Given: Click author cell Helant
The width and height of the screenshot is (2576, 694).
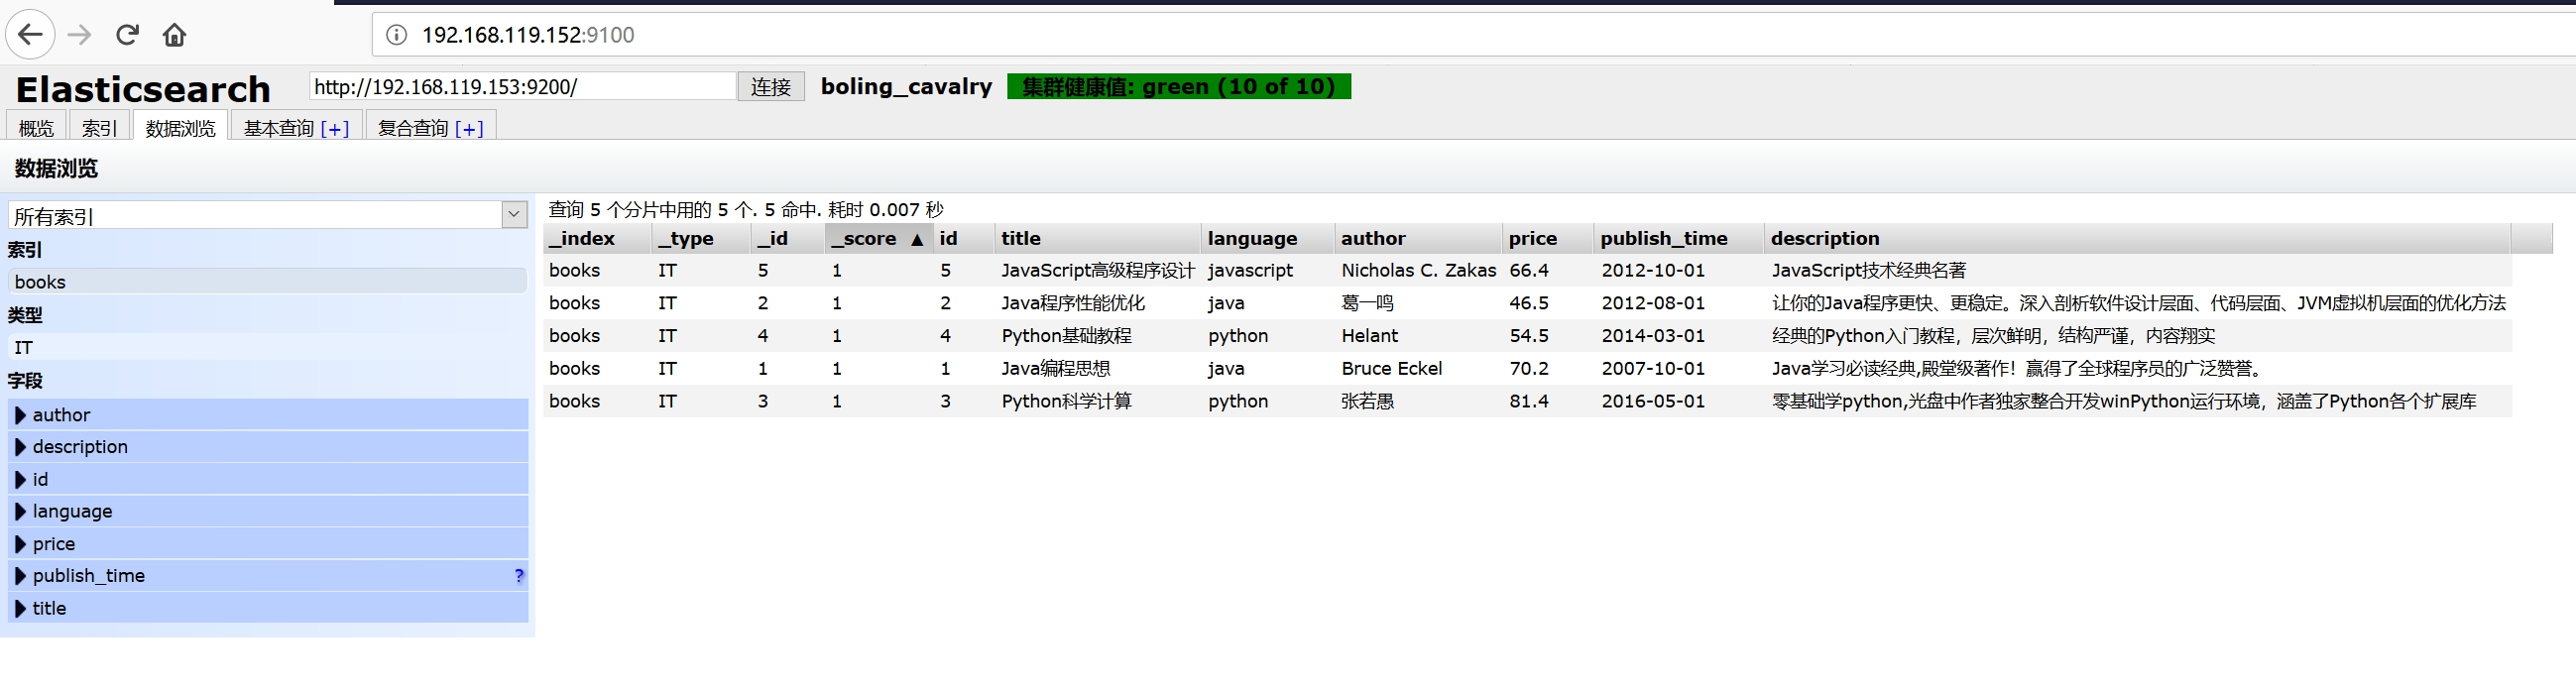Looking at the screenshot, I should 1369,336.
